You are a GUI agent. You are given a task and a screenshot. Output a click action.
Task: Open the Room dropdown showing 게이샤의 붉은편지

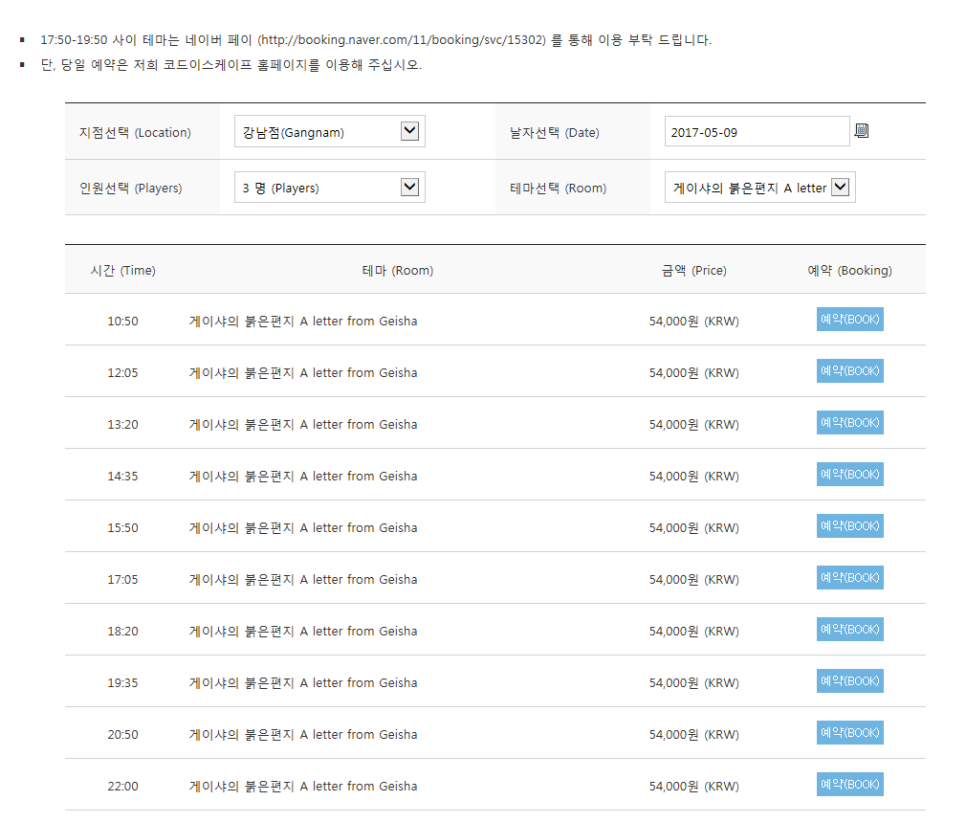coord(760,187)
